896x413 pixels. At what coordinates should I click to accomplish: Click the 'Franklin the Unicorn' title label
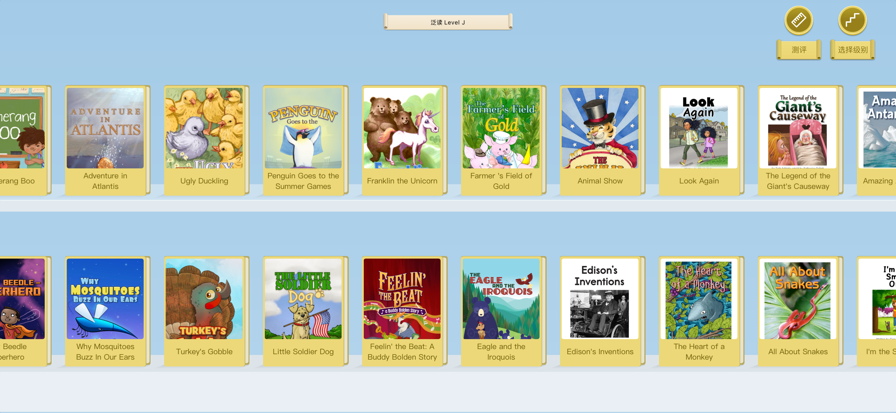pos(402,181)
